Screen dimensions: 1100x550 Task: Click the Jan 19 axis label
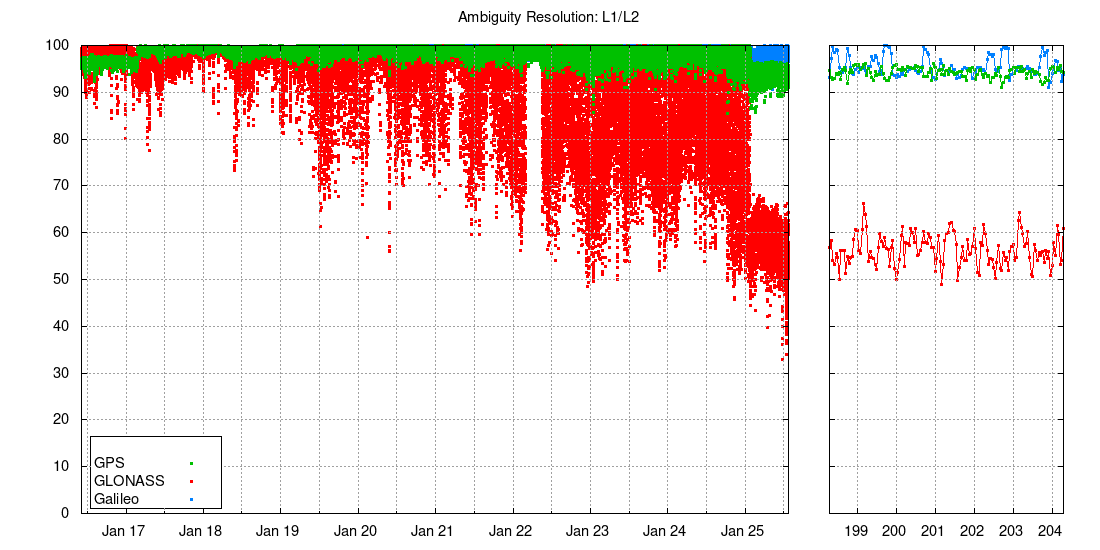pyautogui.click(x=279, y=530)
